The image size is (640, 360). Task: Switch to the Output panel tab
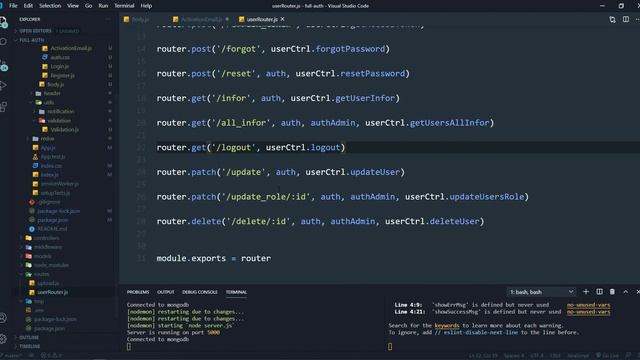click(166, 292)
